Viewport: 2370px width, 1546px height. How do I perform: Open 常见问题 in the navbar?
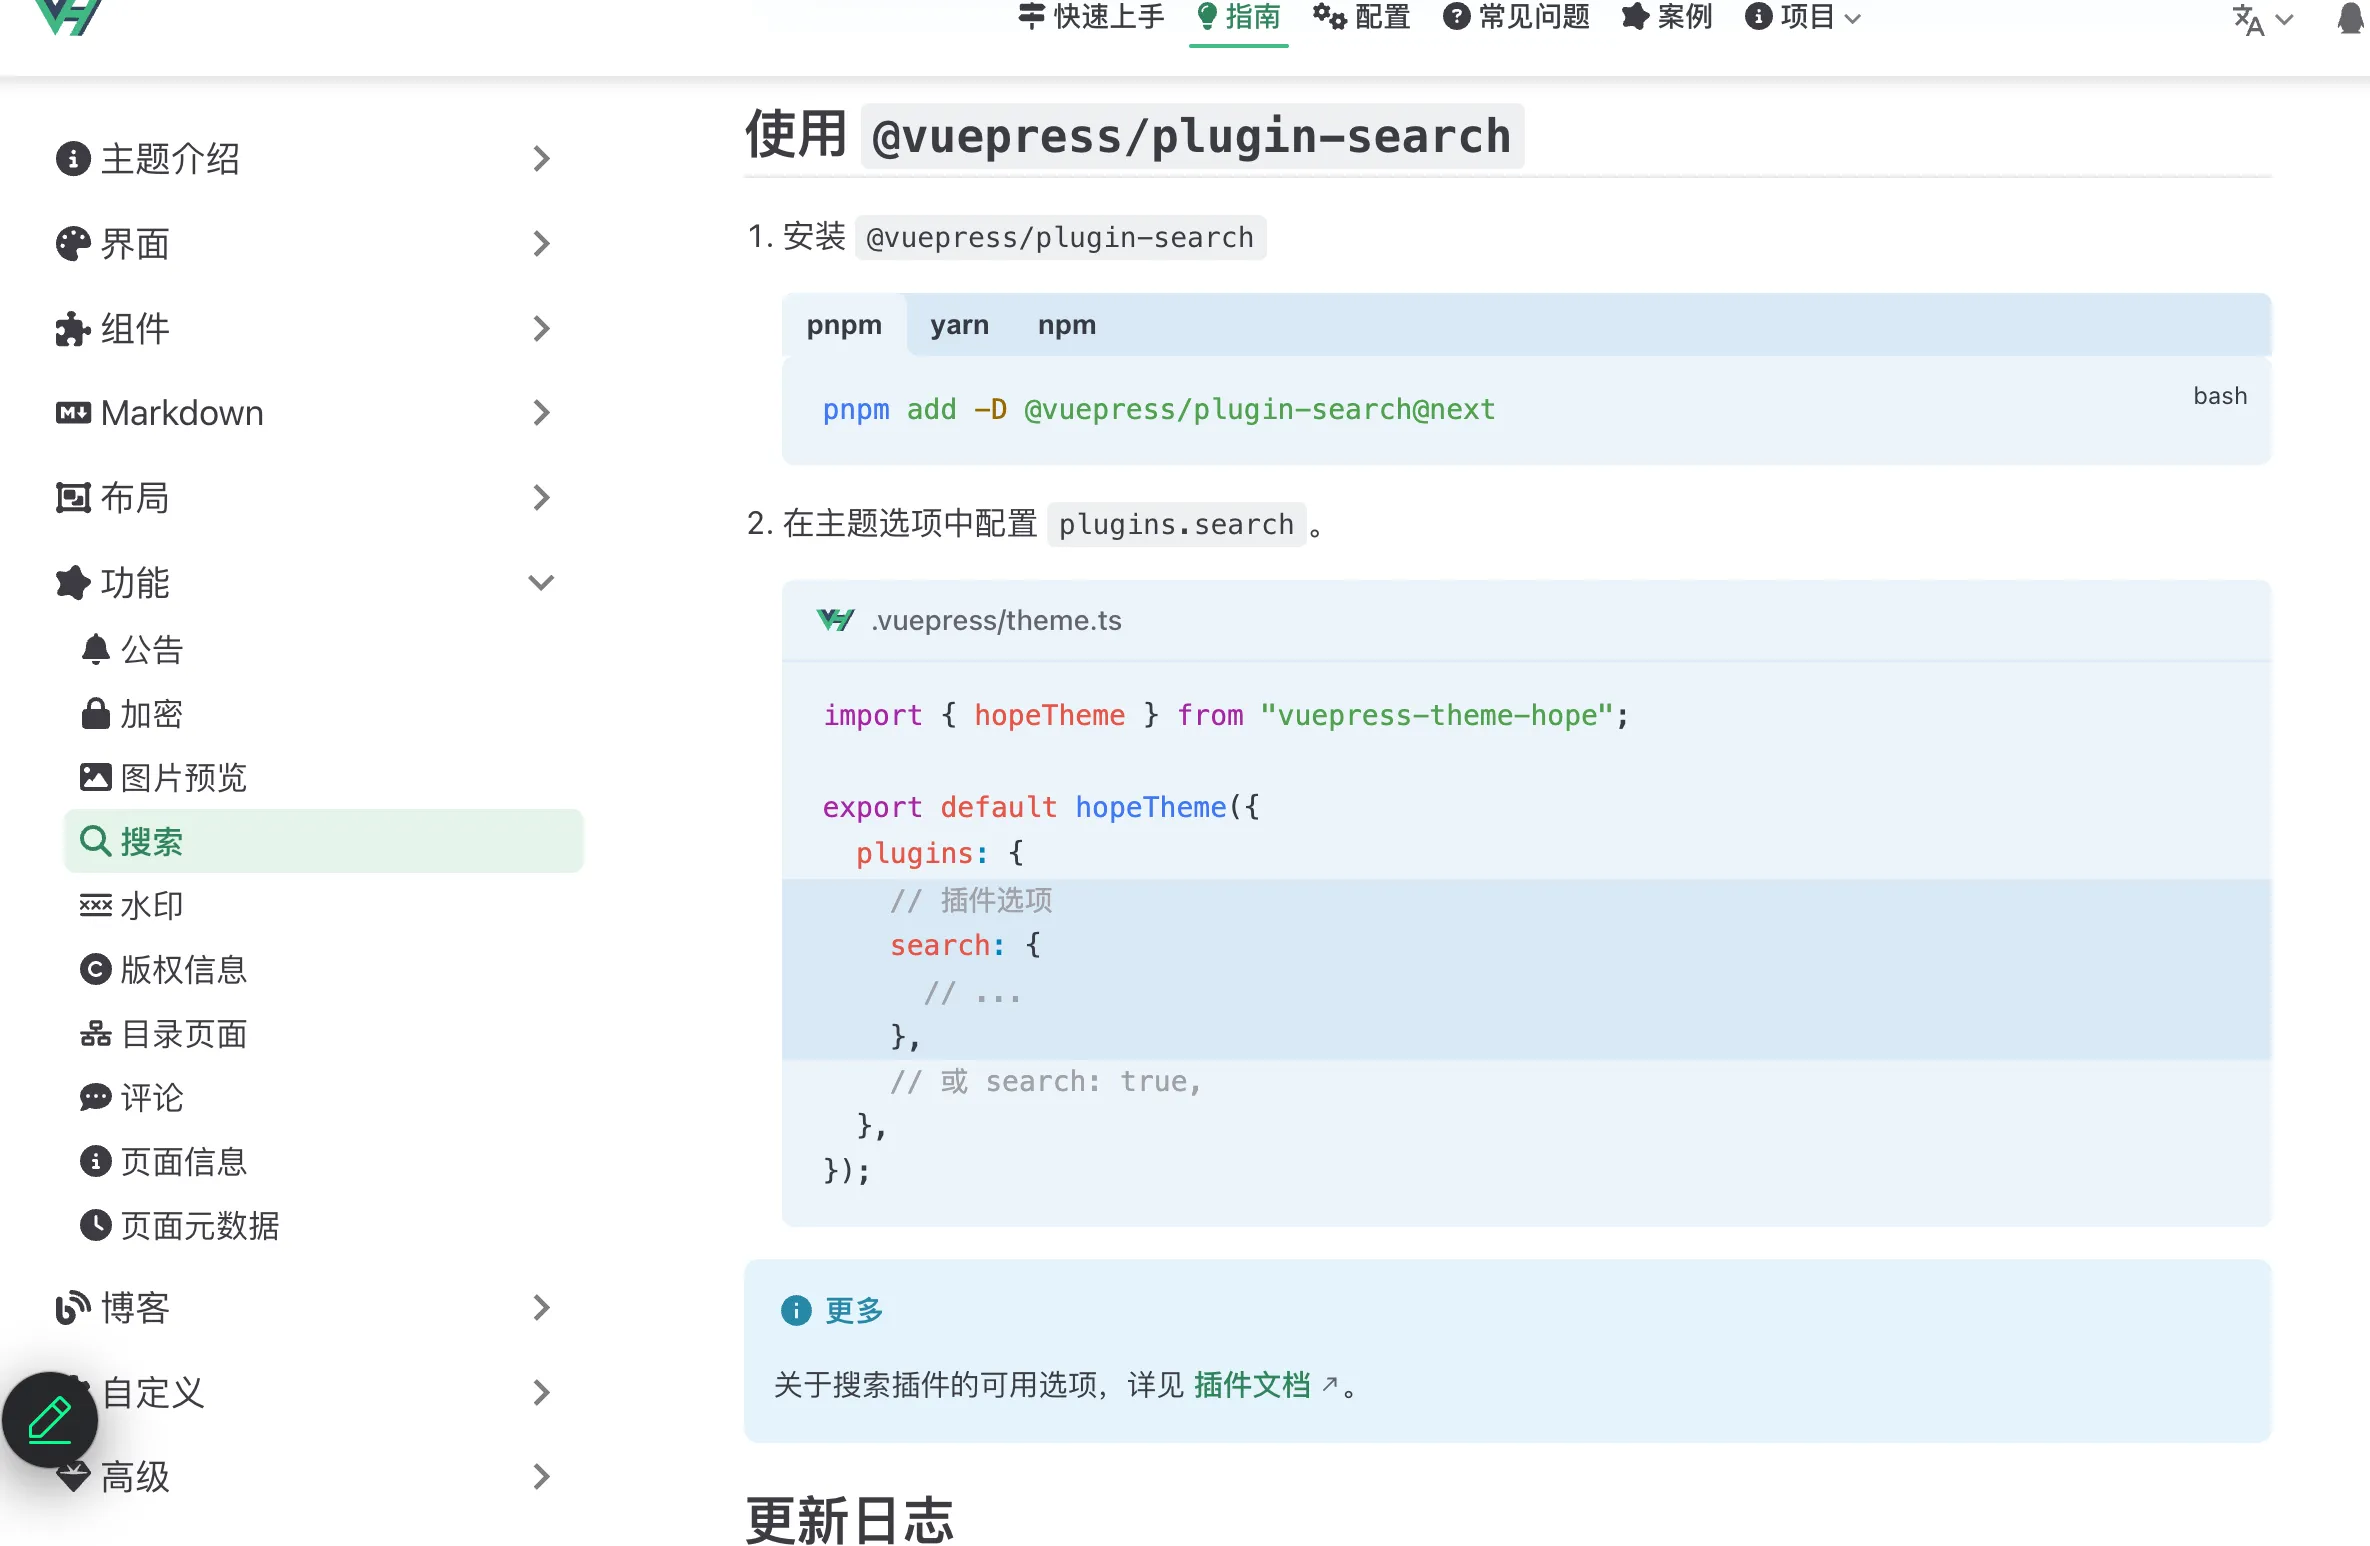[x=1516, y=17]
